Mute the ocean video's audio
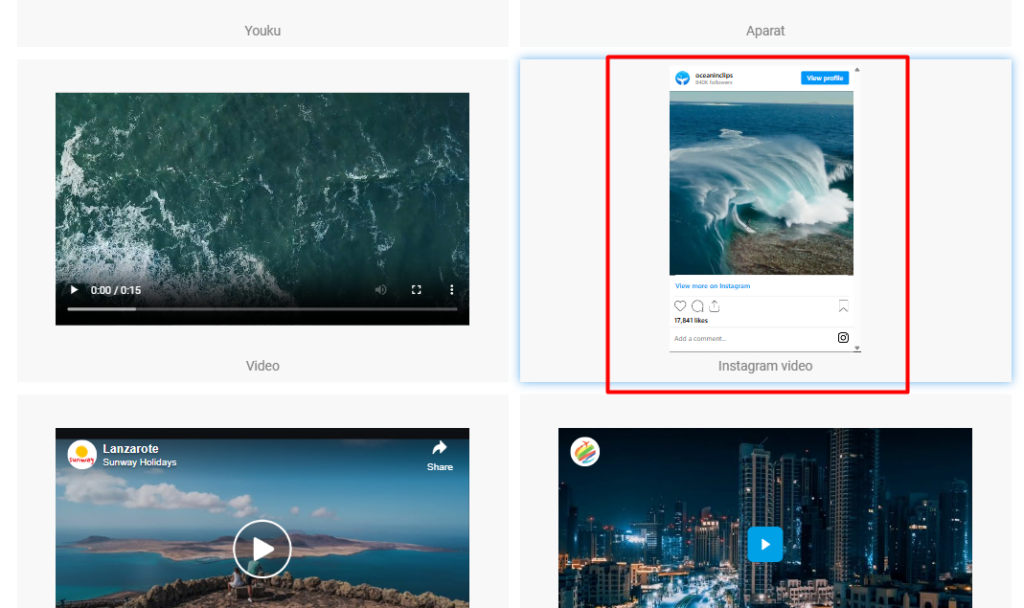This screenshot has width=1024, height=608. pos(380,289)
